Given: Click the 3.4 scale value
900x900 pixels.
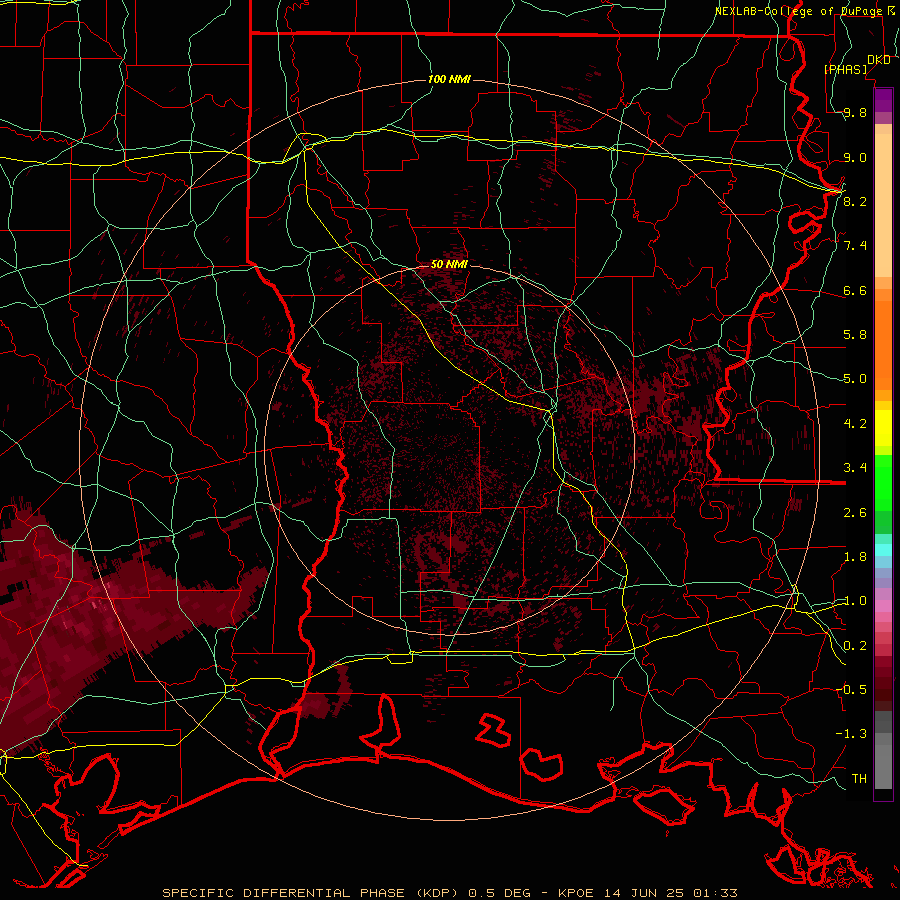Looking at the screenshot, I should [x=855, y=468].
